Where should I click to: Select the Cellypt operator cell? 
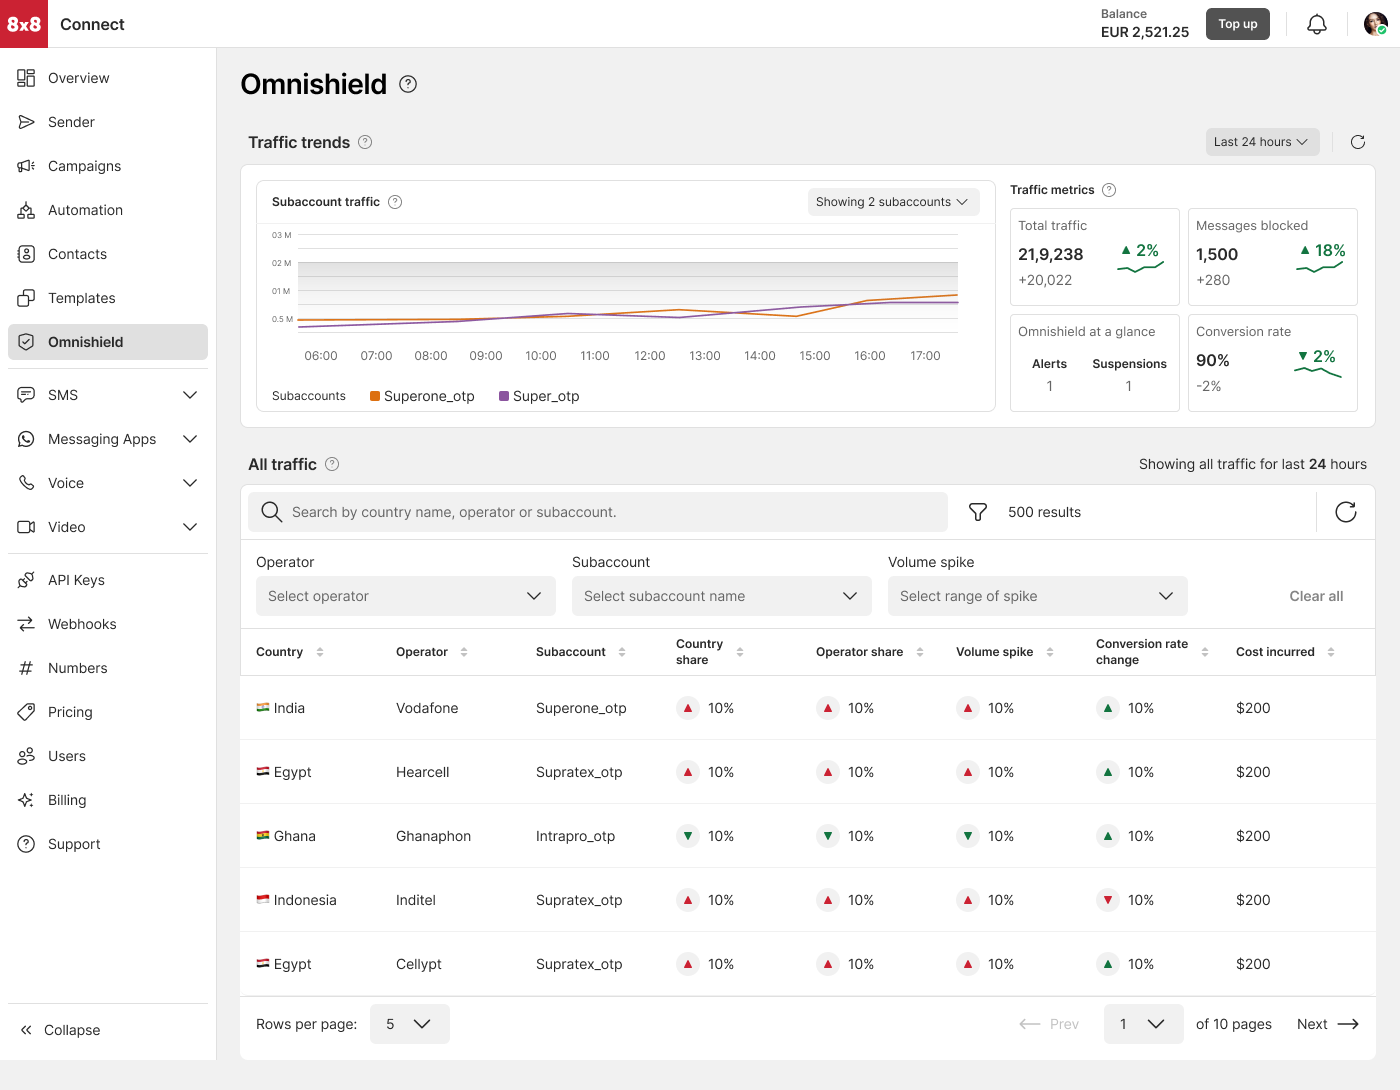click(419, 964)
